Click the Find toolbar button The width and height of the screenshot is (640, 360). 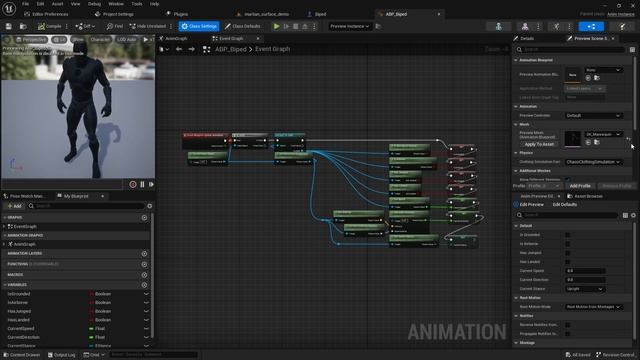[115, 26]
